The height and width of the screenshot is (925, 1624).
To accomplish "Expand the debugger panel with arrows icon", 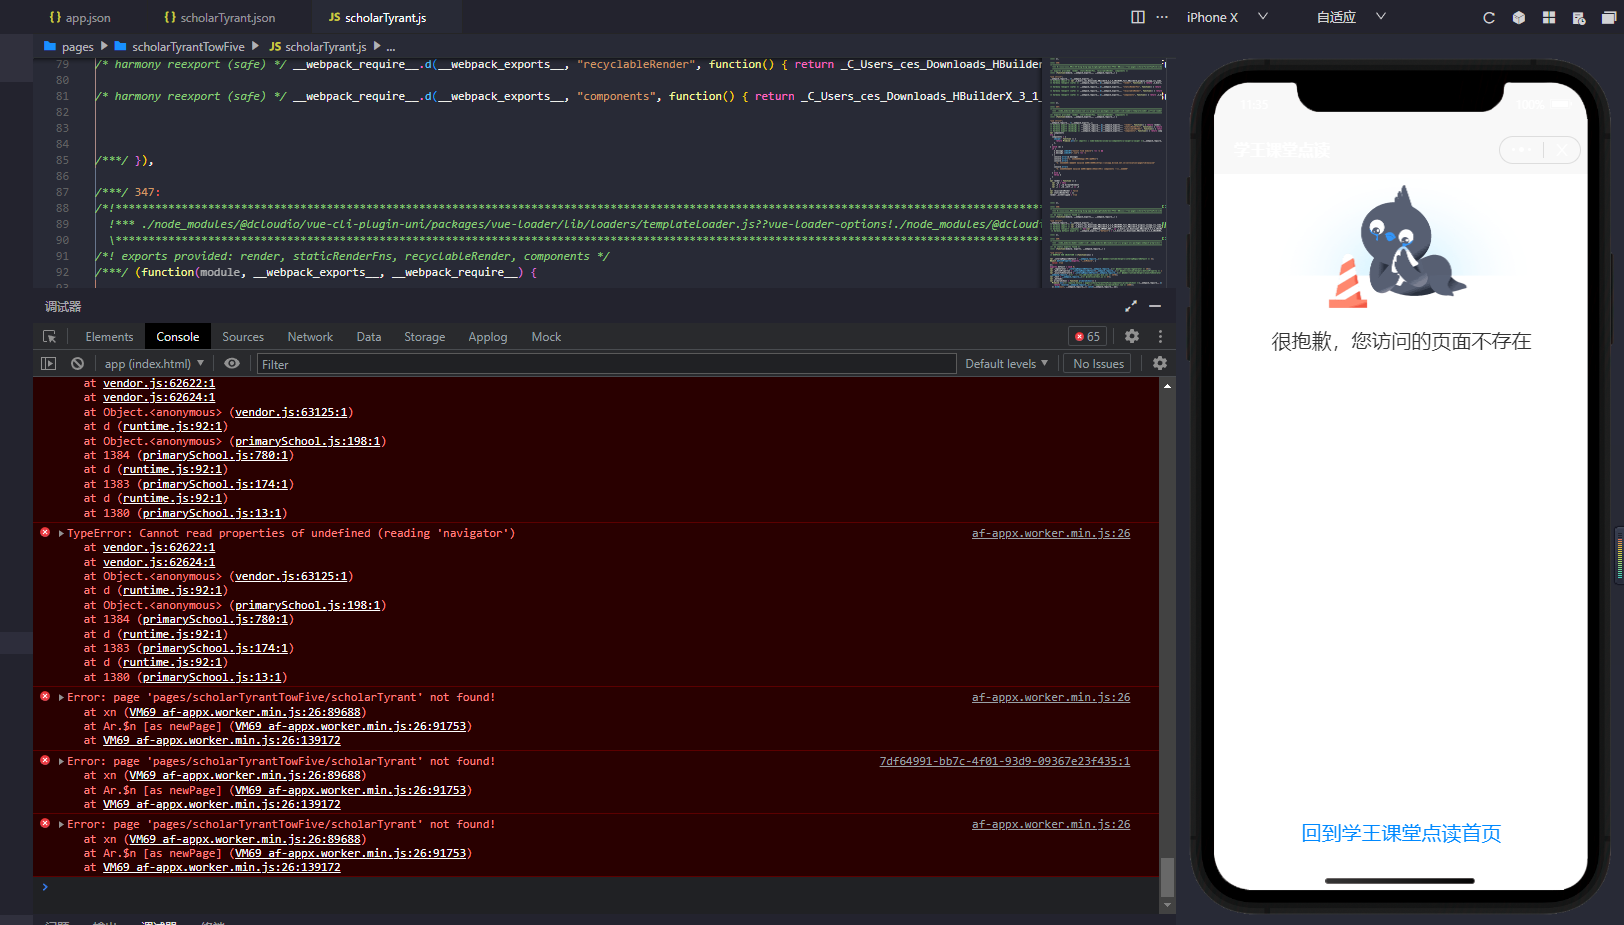I will coord(1131,306).
